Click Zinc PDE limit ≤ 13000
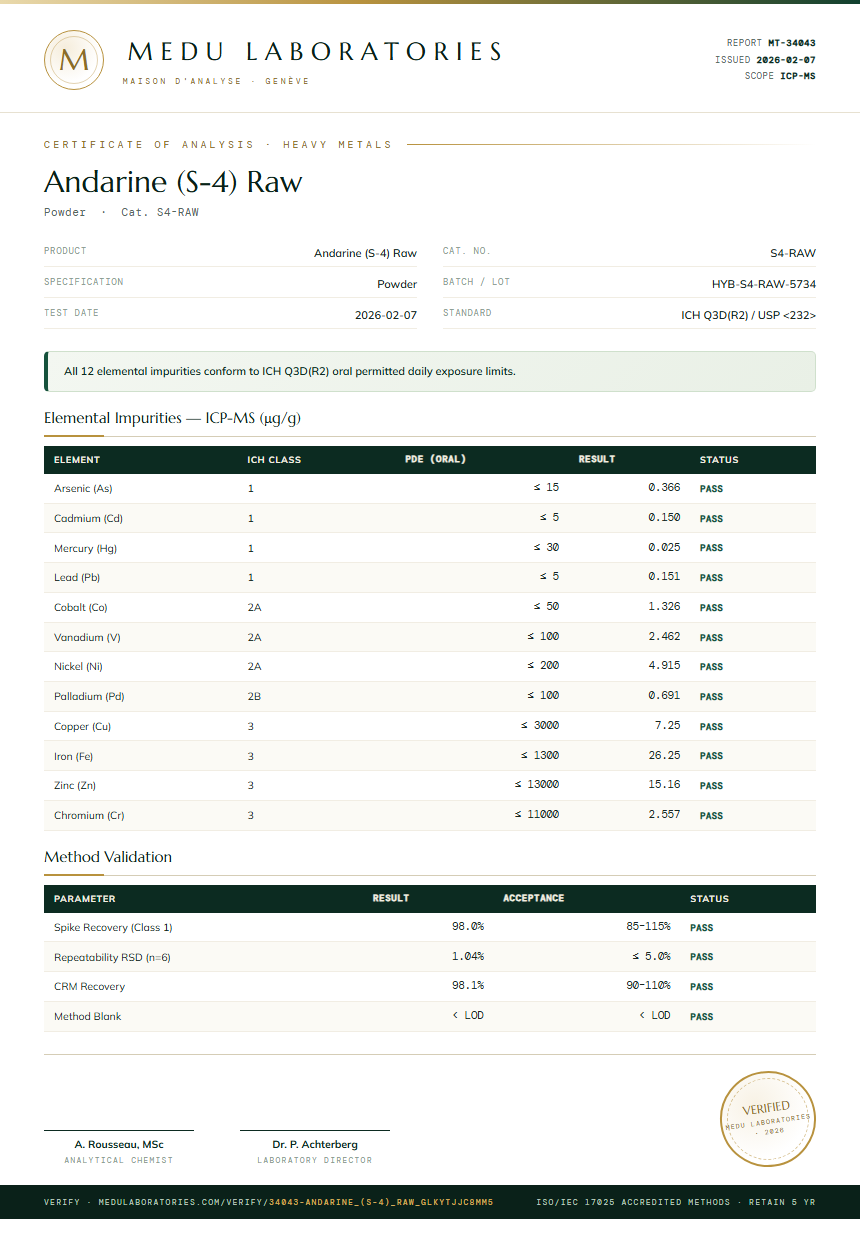860x1249 pixels. 537,785
